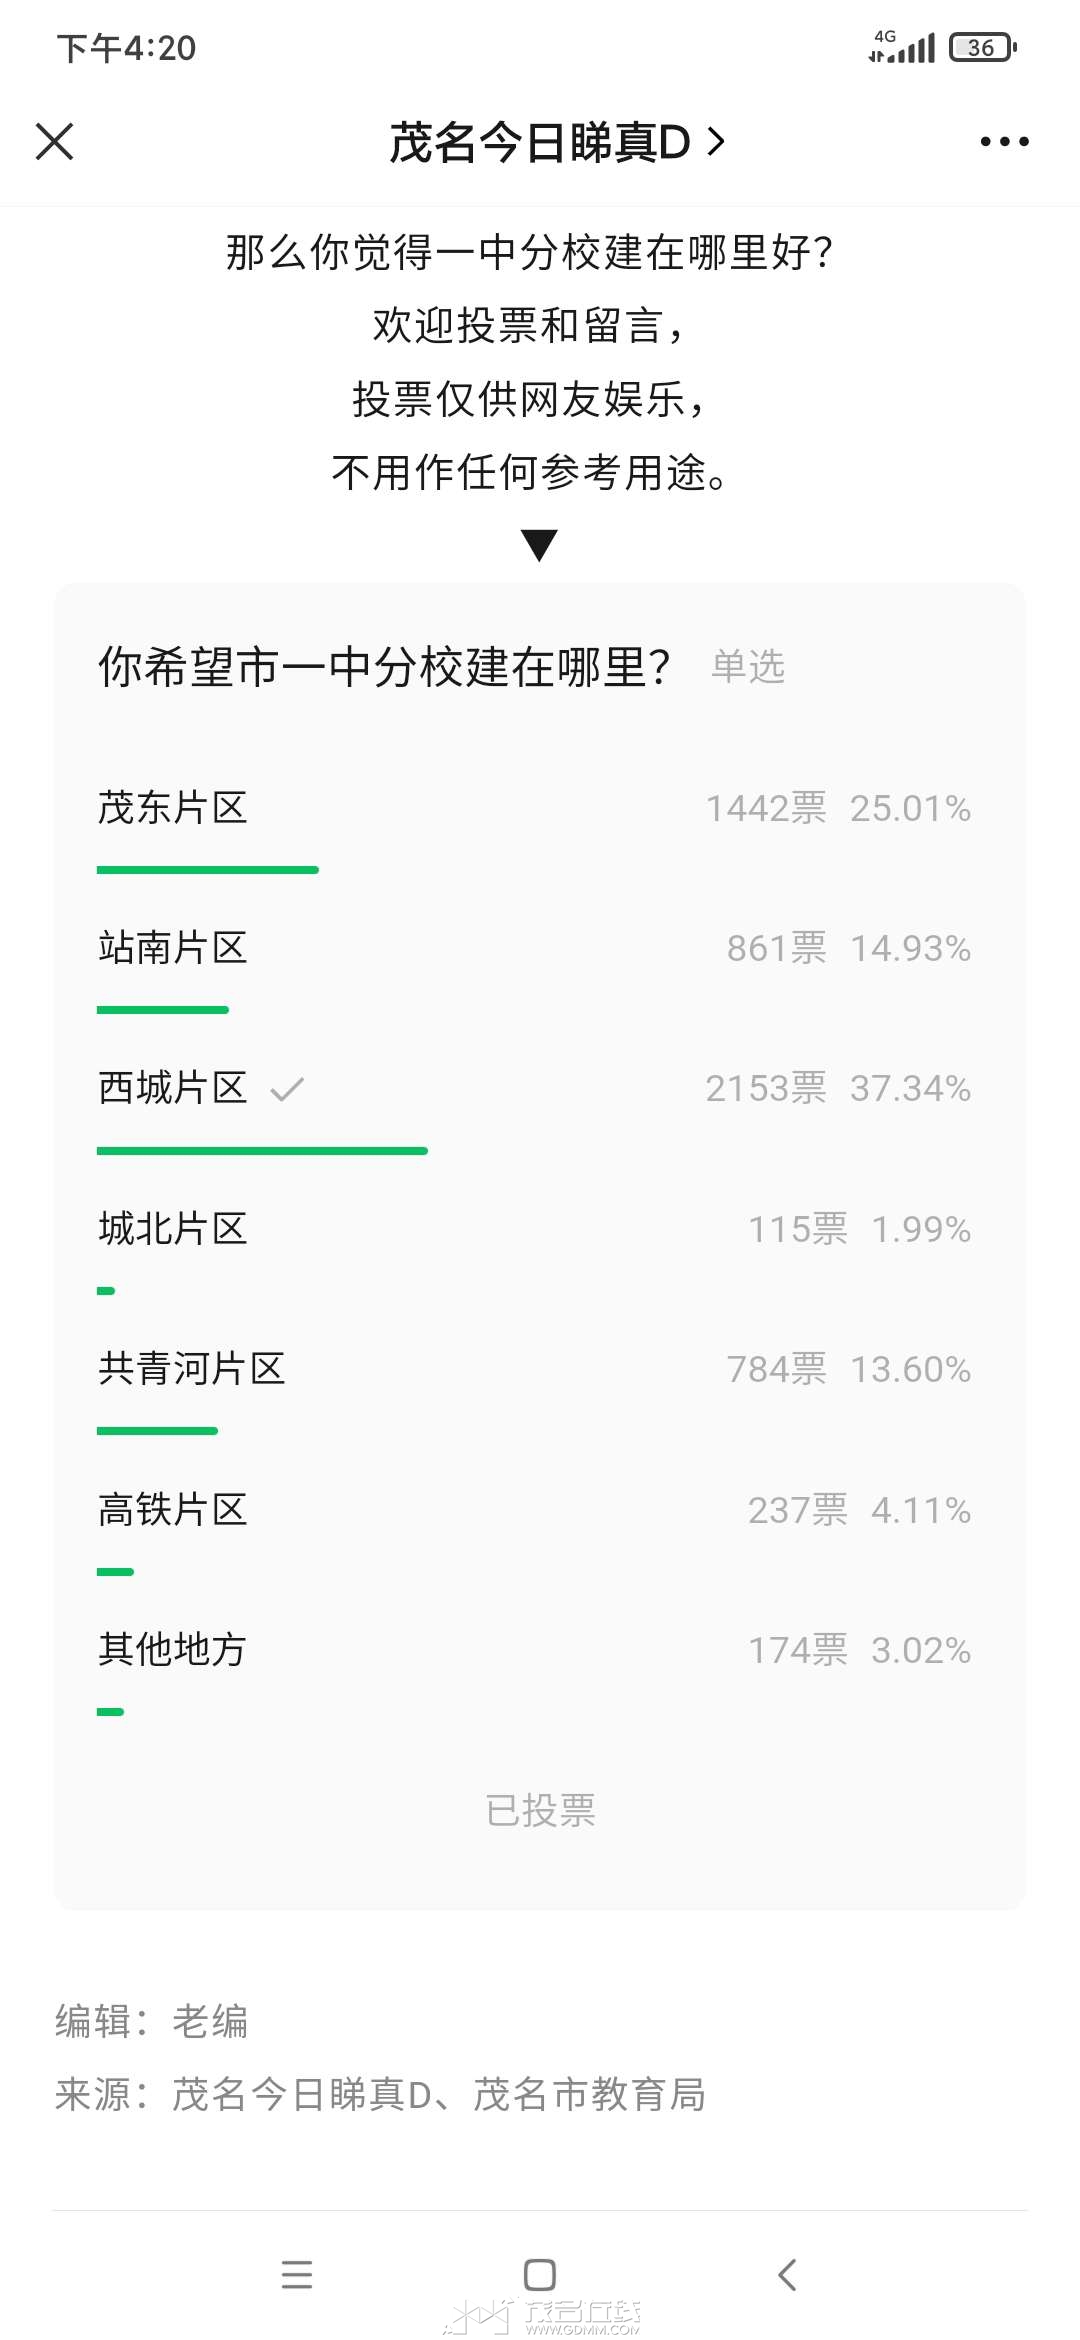Viewport: 1080px width, 2340px height.
Task: Select the 城北片区 poll option
Action: coord(540,1250)
